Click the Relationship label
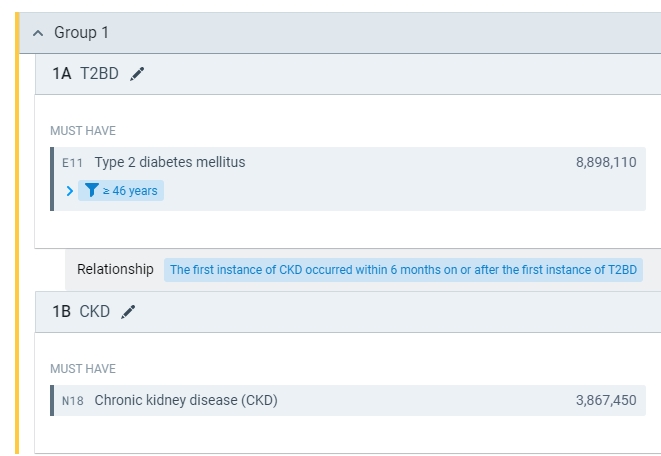661x456 pixels. [x=115, y=269]
